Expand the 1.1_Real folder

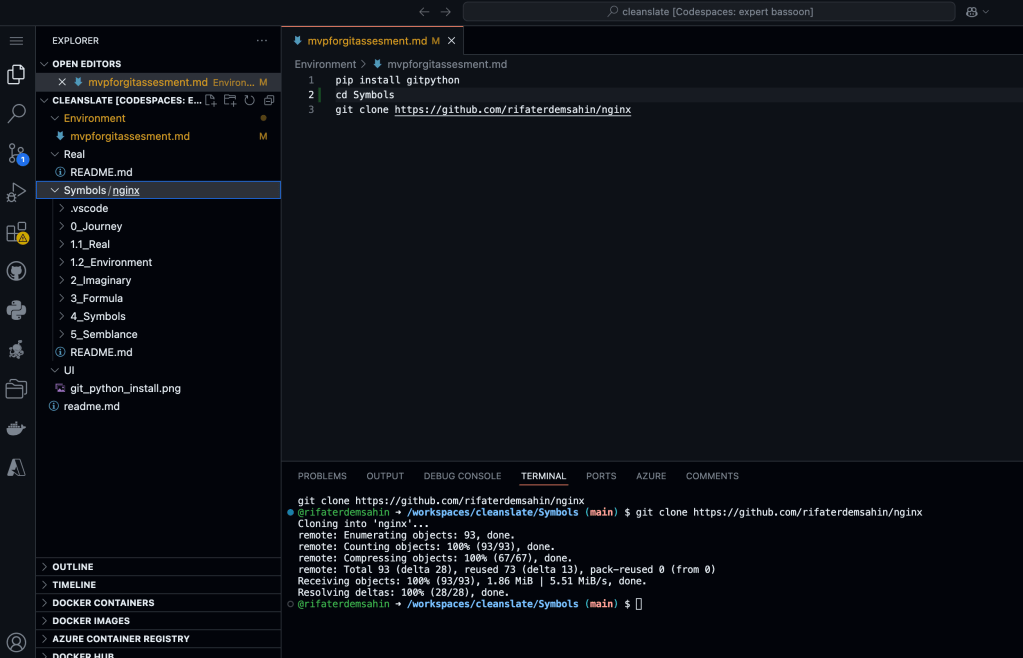[62, 244]
